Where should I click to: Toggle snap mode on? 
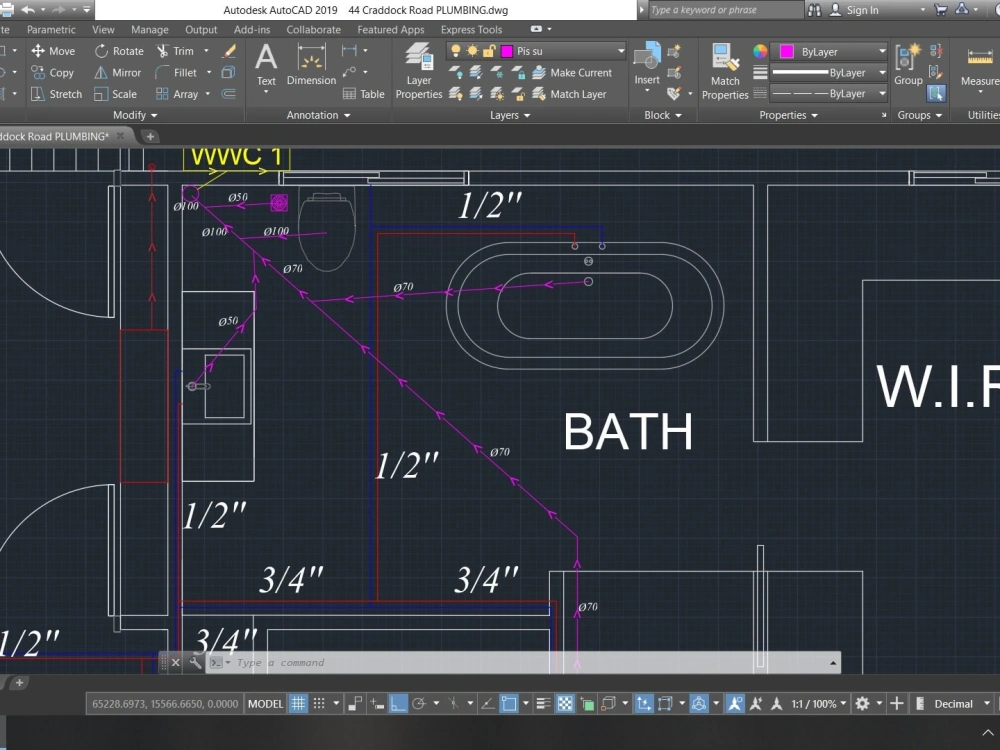(x=318, y=703)
